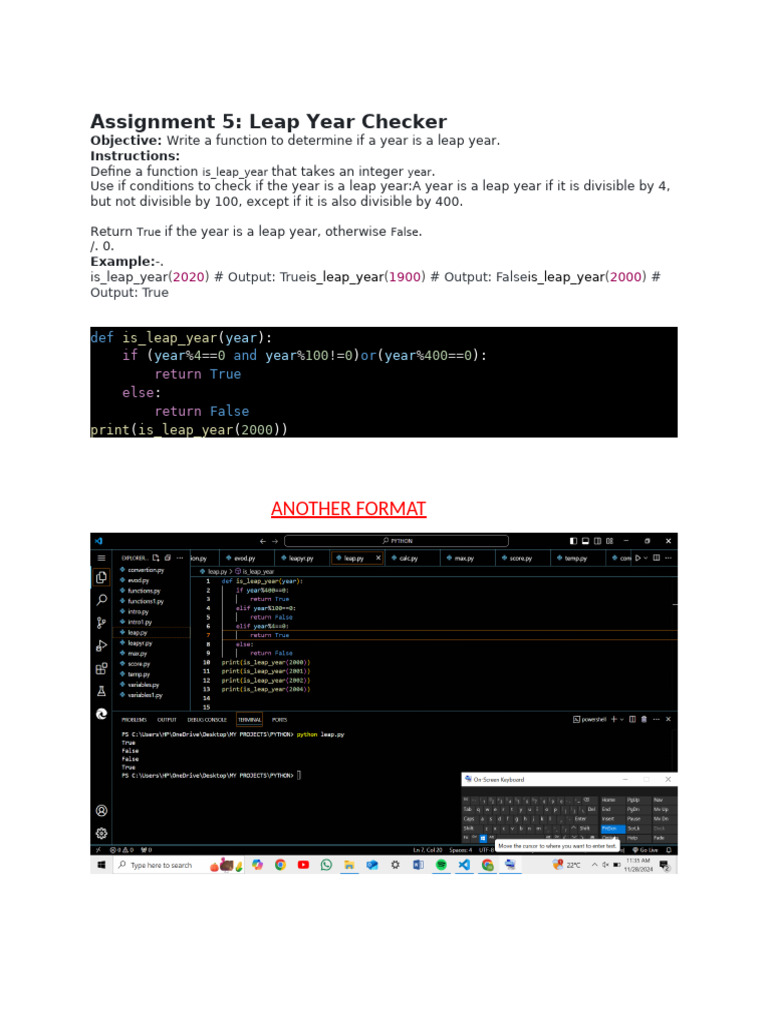Add a new terminal with plus

pyautogui.click(x=613, y=720)
